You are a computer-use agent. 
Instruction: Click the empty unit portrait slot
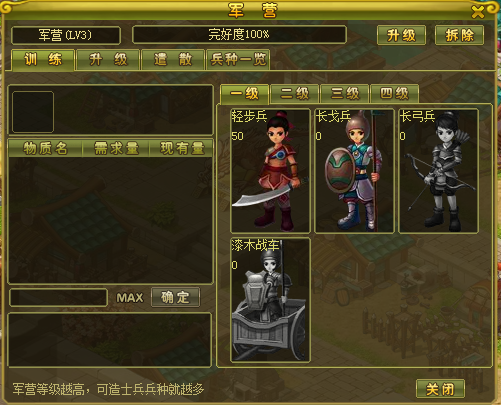(33, 112)
